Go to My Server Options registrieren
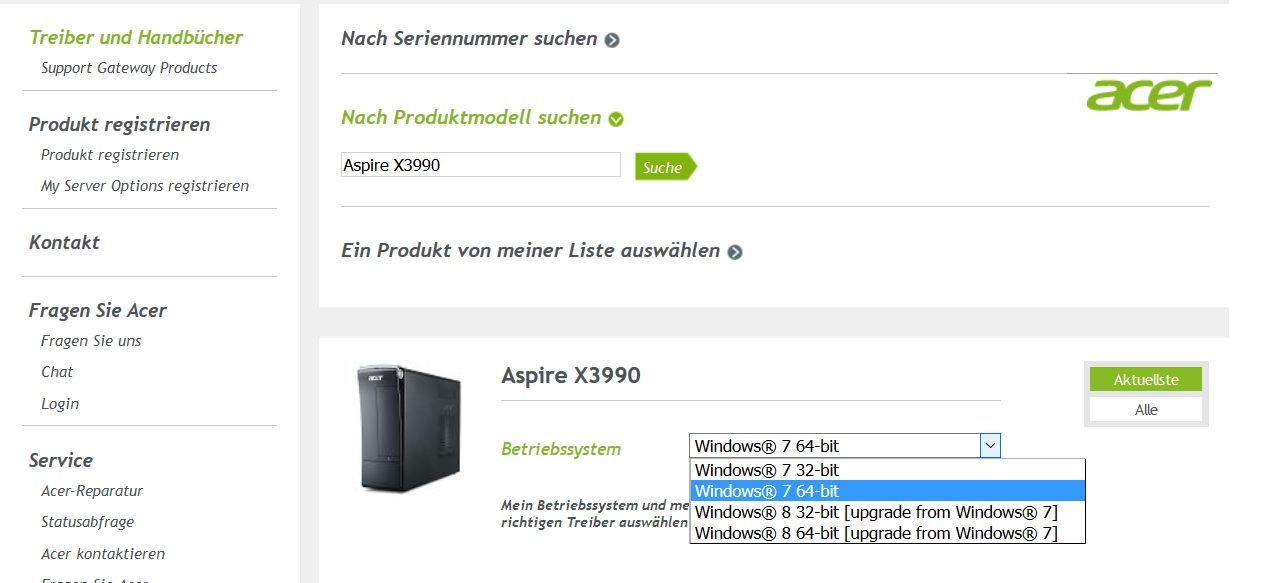This screenshot has height=583, width=1285. tap(145, 186)
